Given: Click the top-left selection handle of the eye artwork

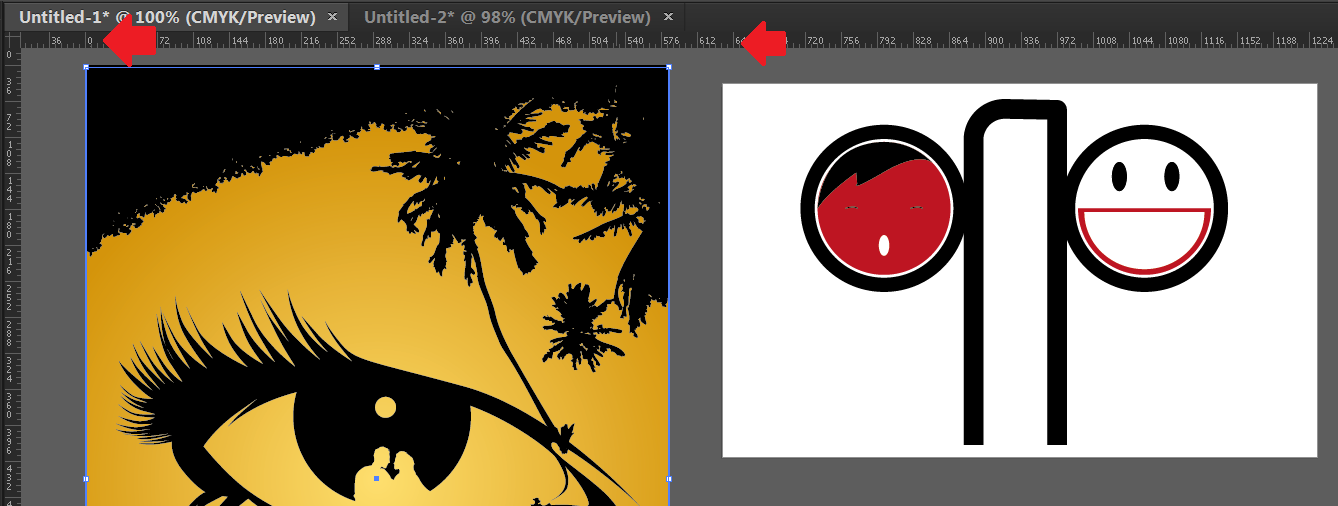Looking at the screenshot, I should click(86, 67).
